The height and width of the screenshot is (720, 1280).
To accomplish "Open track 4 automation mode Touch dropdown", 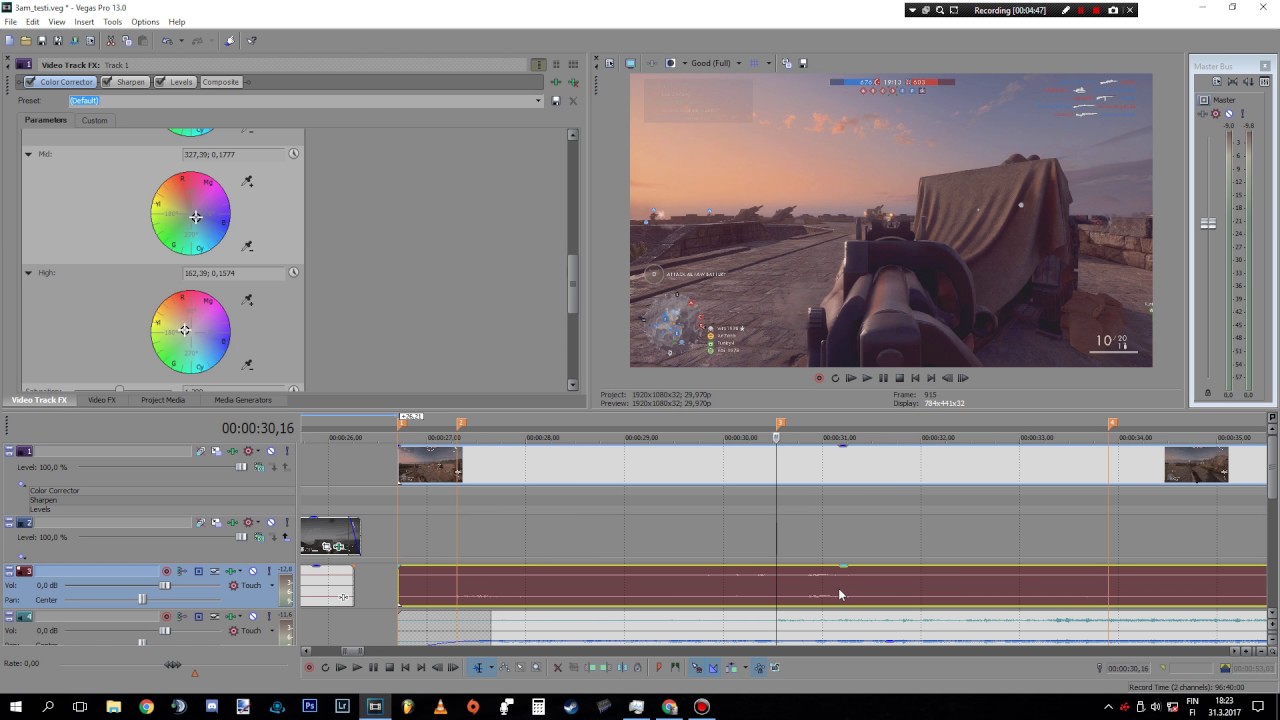I will pyautogui.click(x=272, y=631).
